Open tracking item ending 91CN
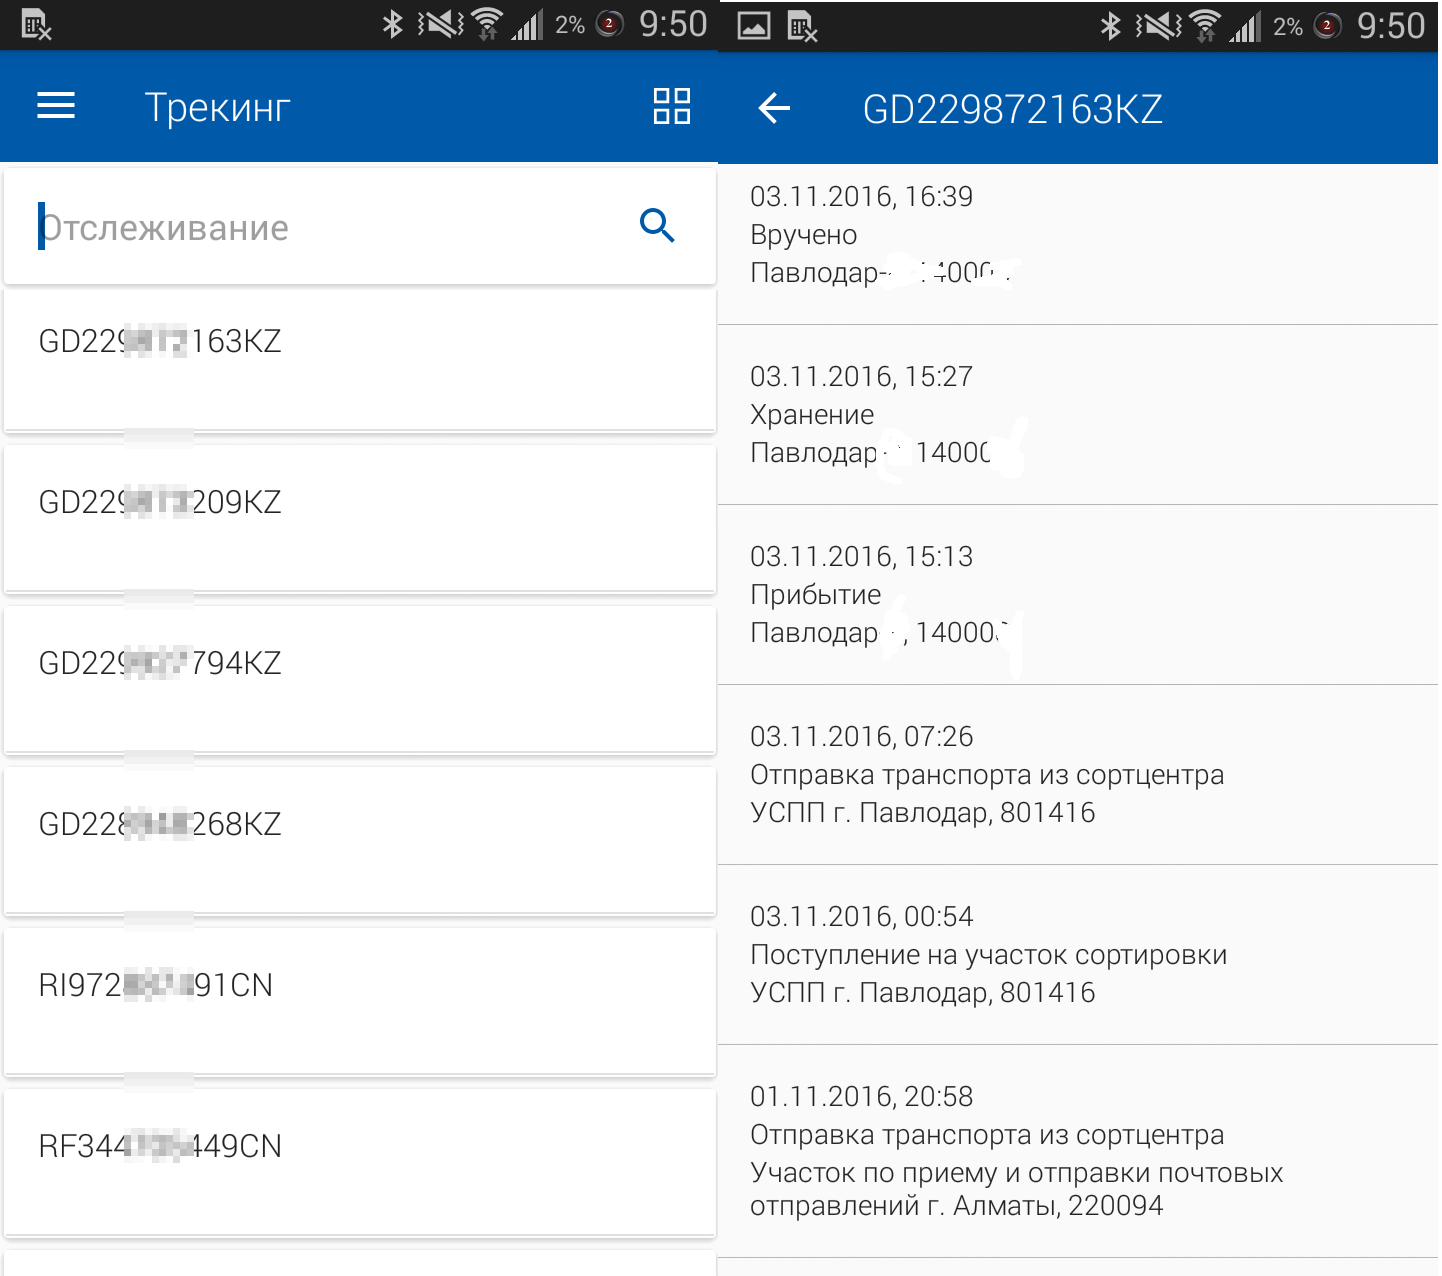The width and height of the screenshot is (1442, 1276). pos(360,1004)
